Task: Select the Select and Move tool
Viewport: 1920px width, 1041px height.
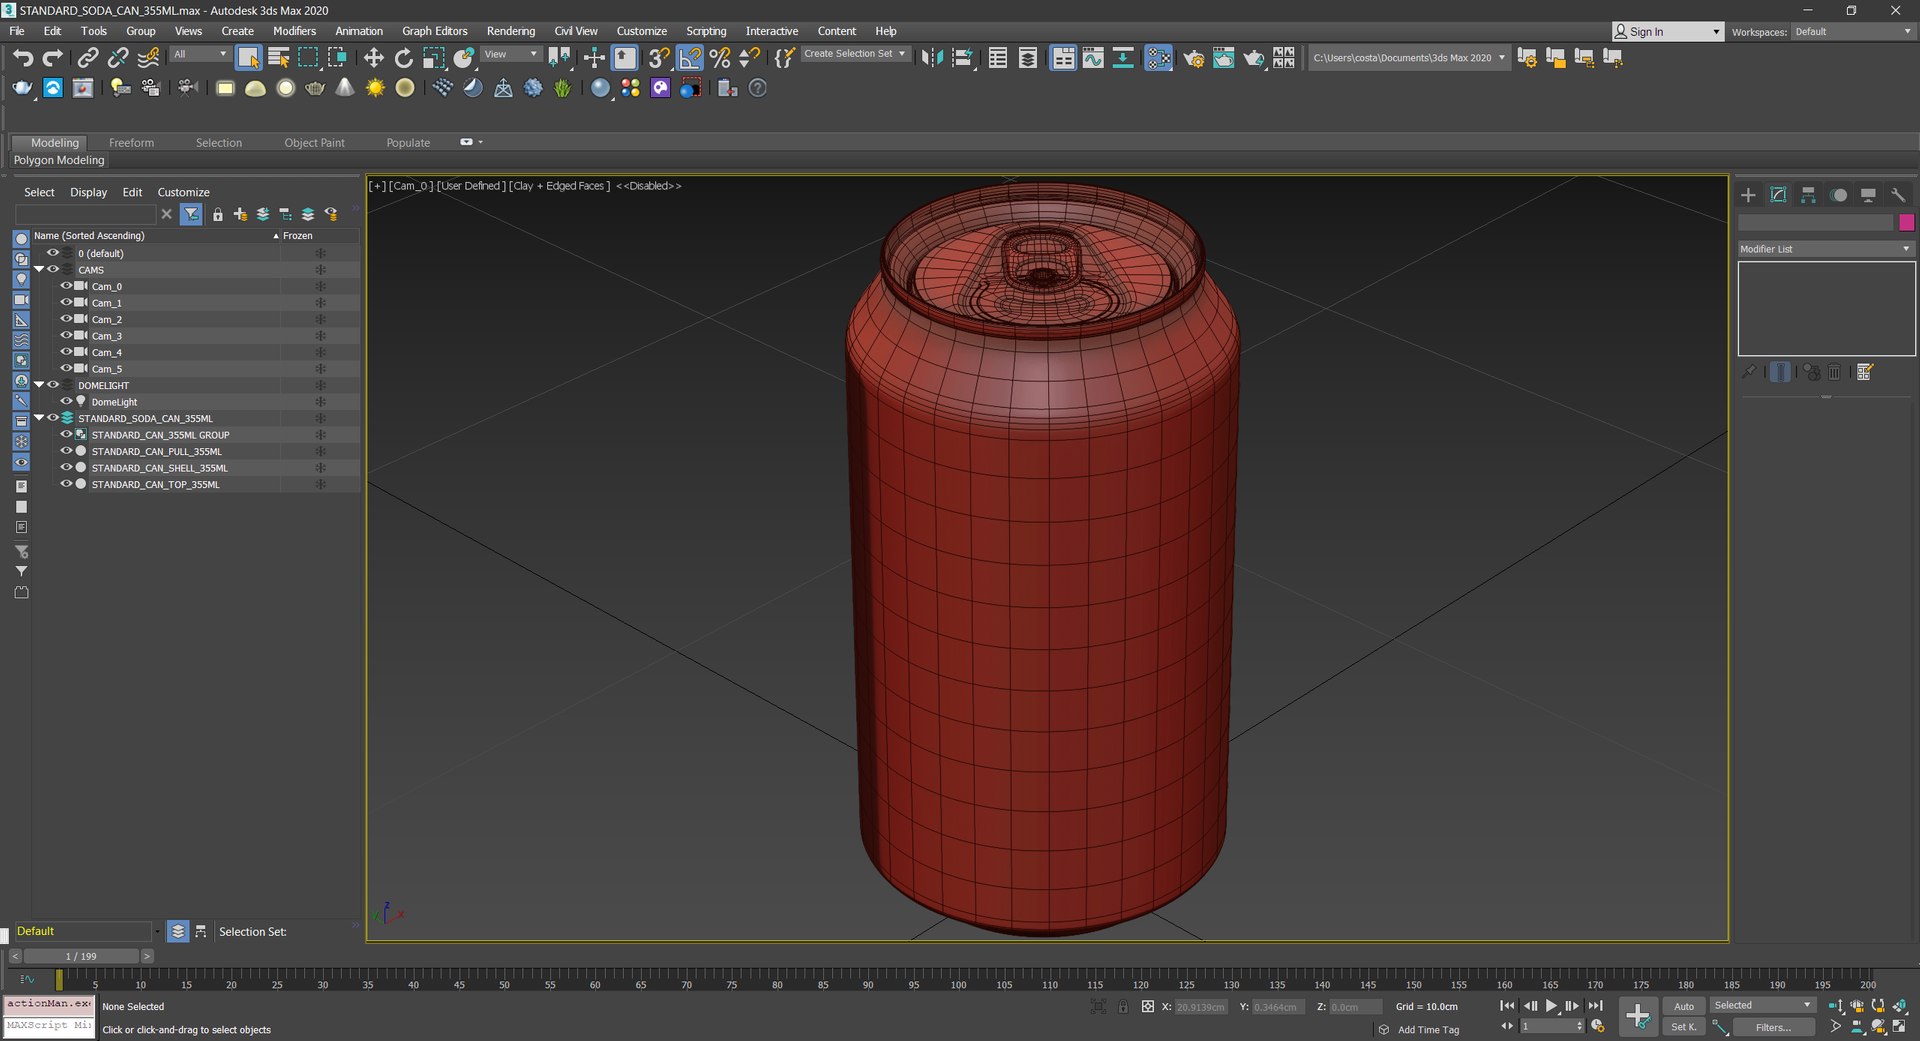Action: [373, 58]
